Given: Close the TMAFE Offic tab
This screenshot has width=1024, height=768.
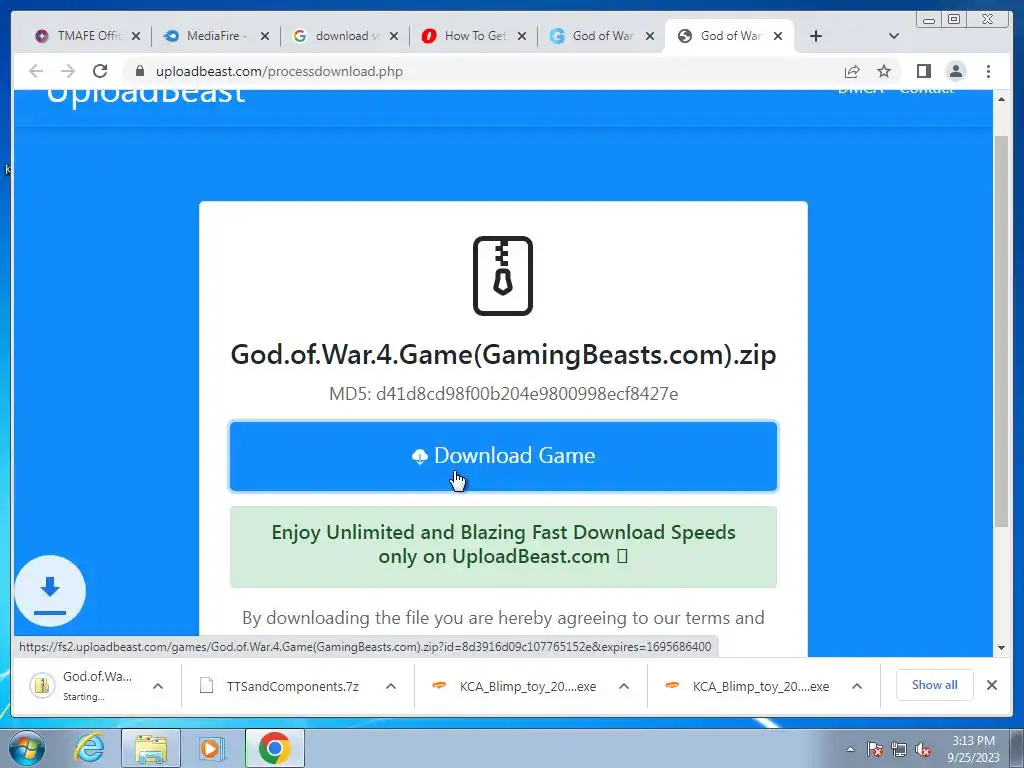Looking at the screenshot, I should (x=136, y=36).
